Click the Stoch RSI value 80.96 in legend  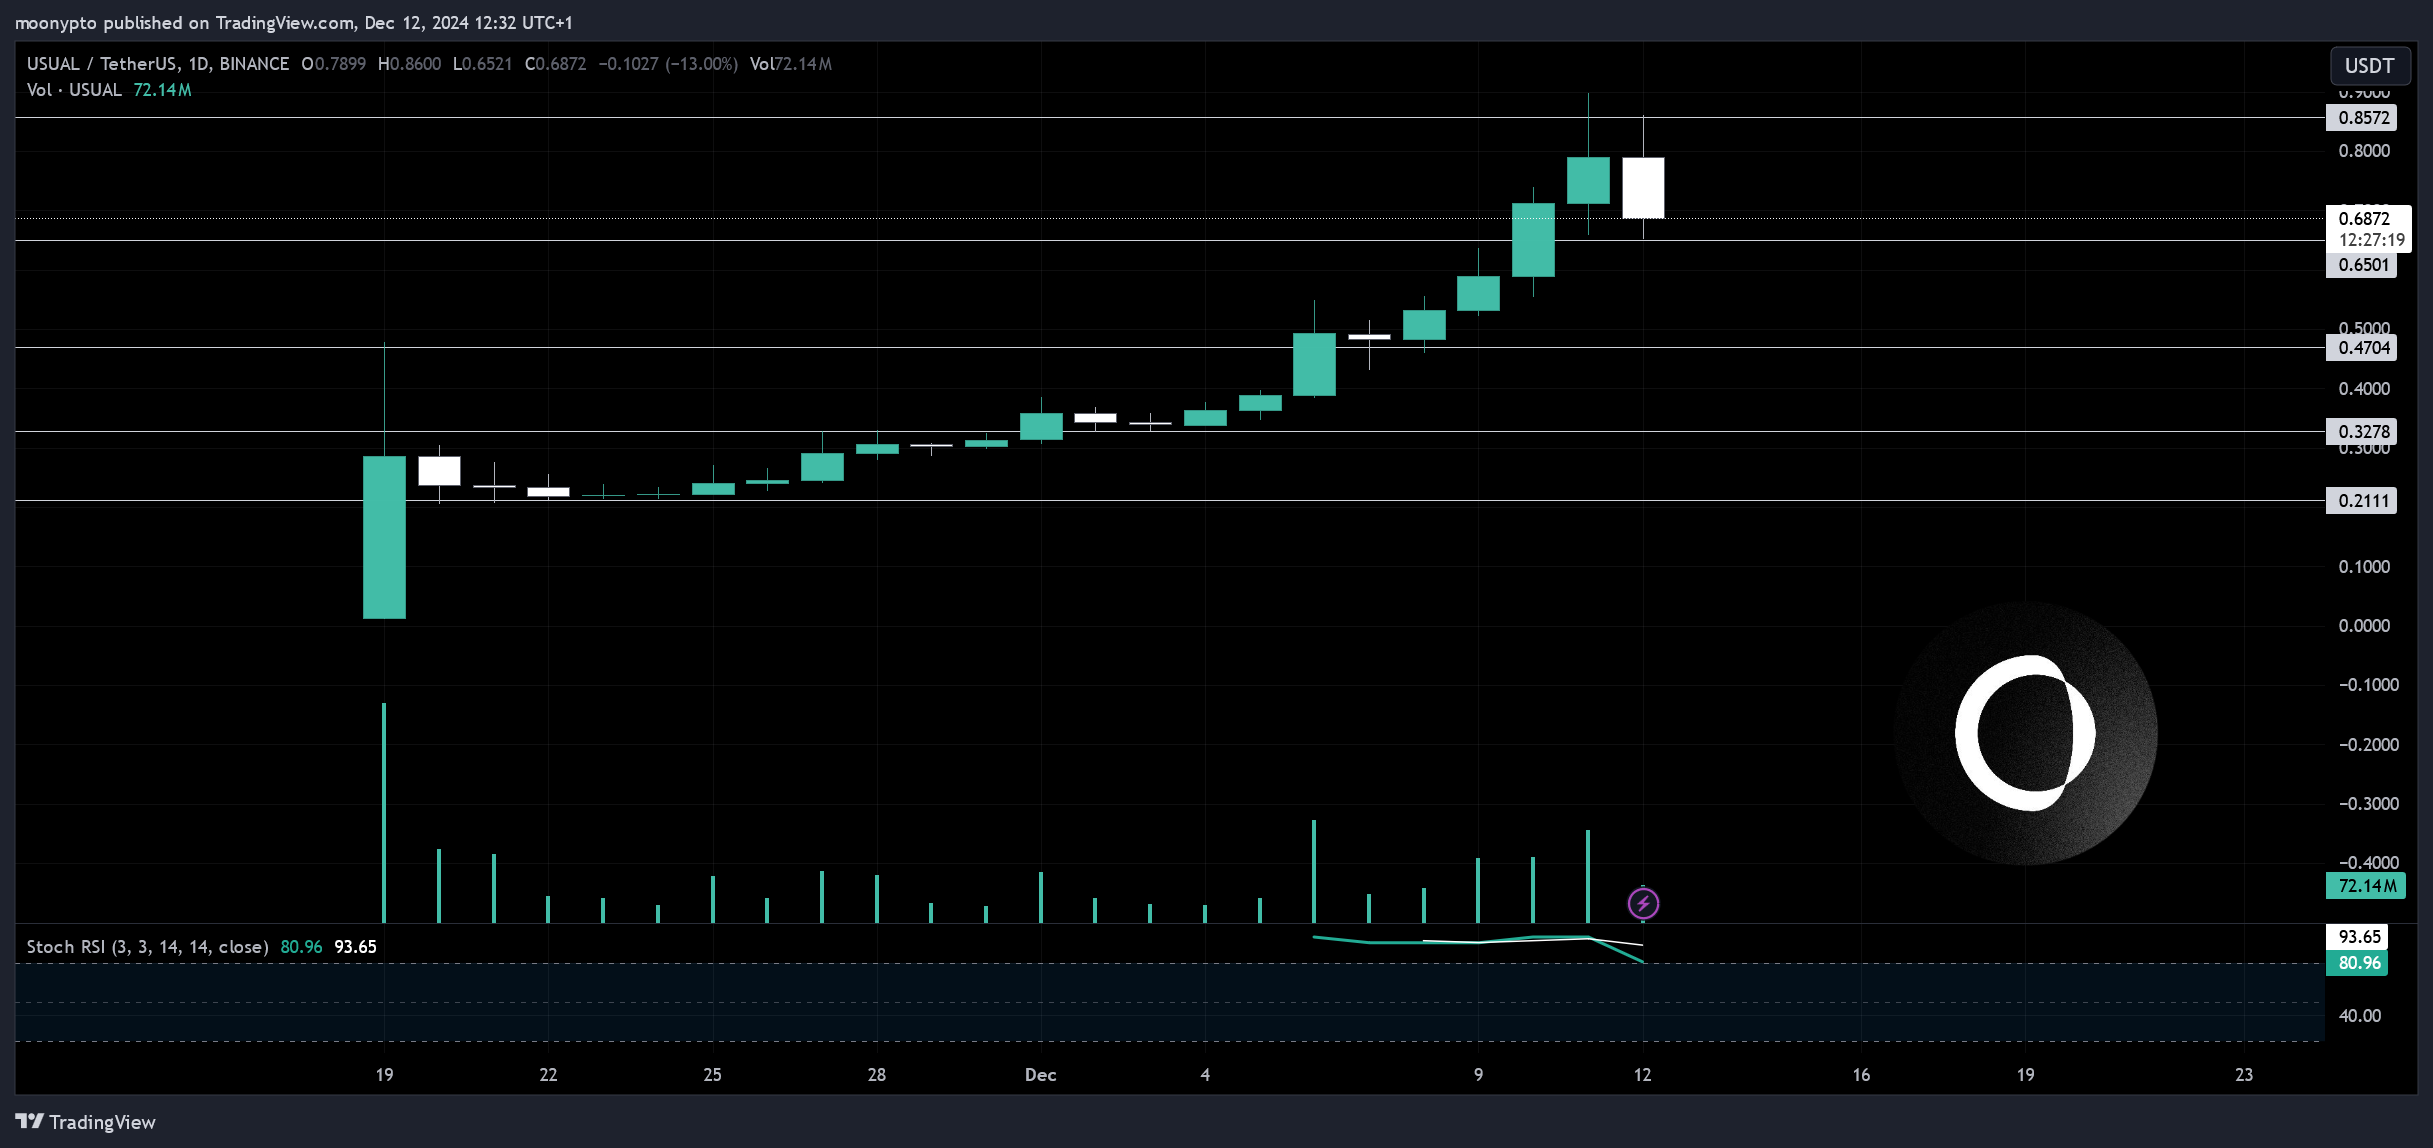click(x=301, y=947)
